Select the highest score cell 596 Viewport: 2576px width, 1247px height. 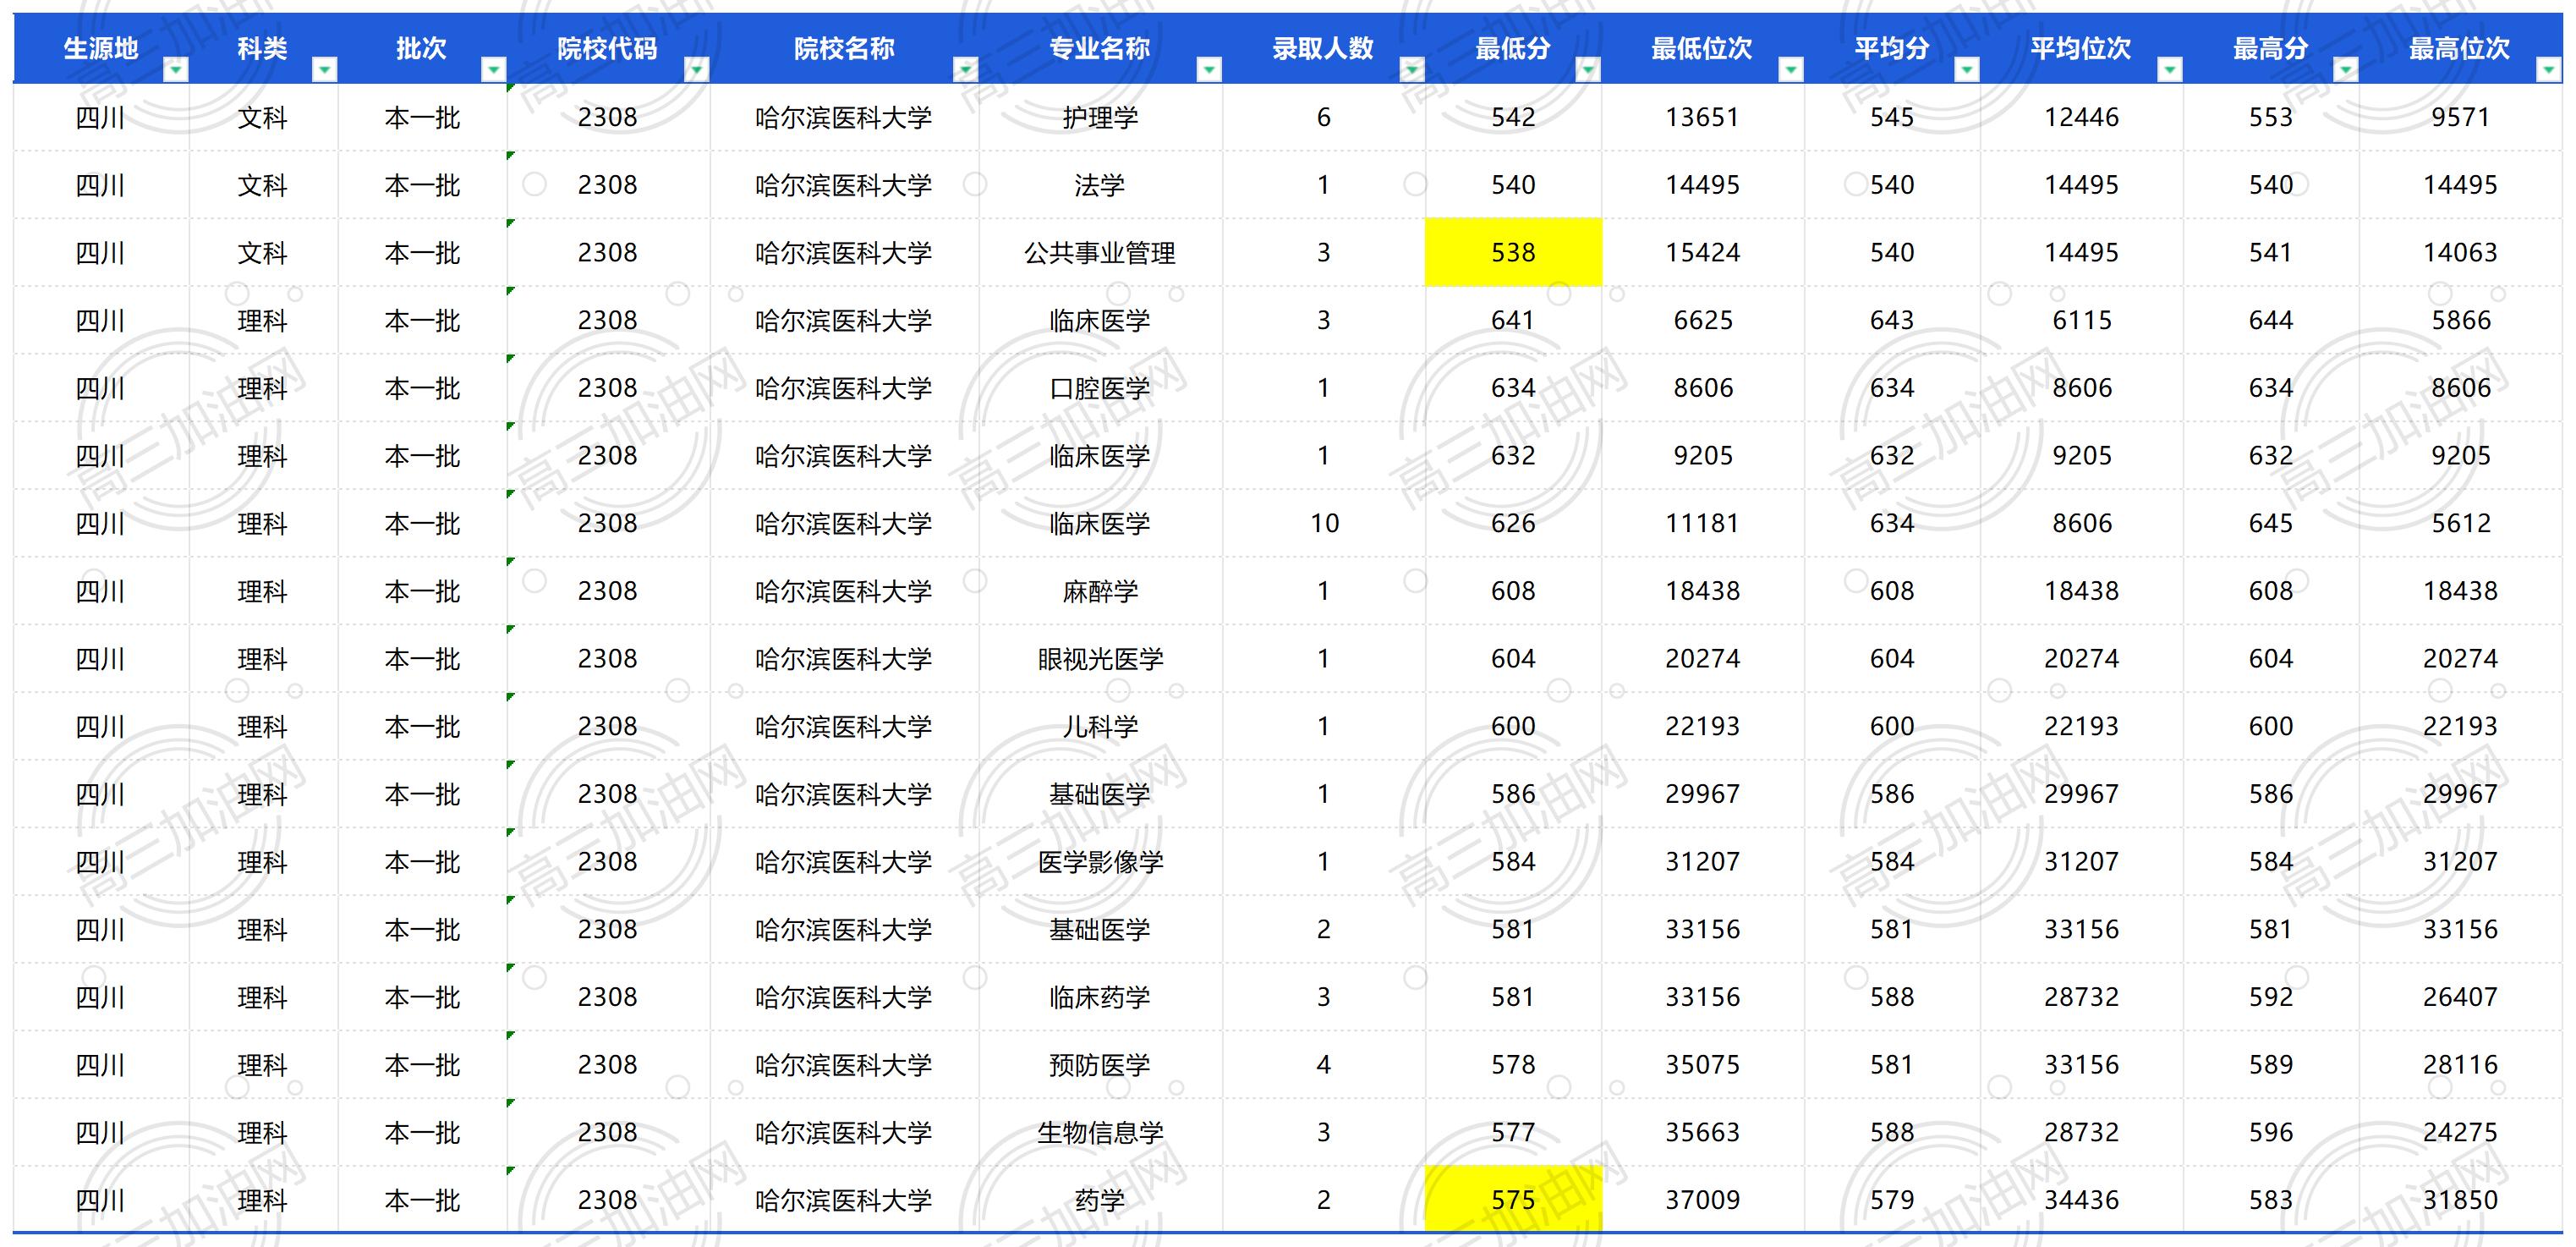(2271, 1133)
